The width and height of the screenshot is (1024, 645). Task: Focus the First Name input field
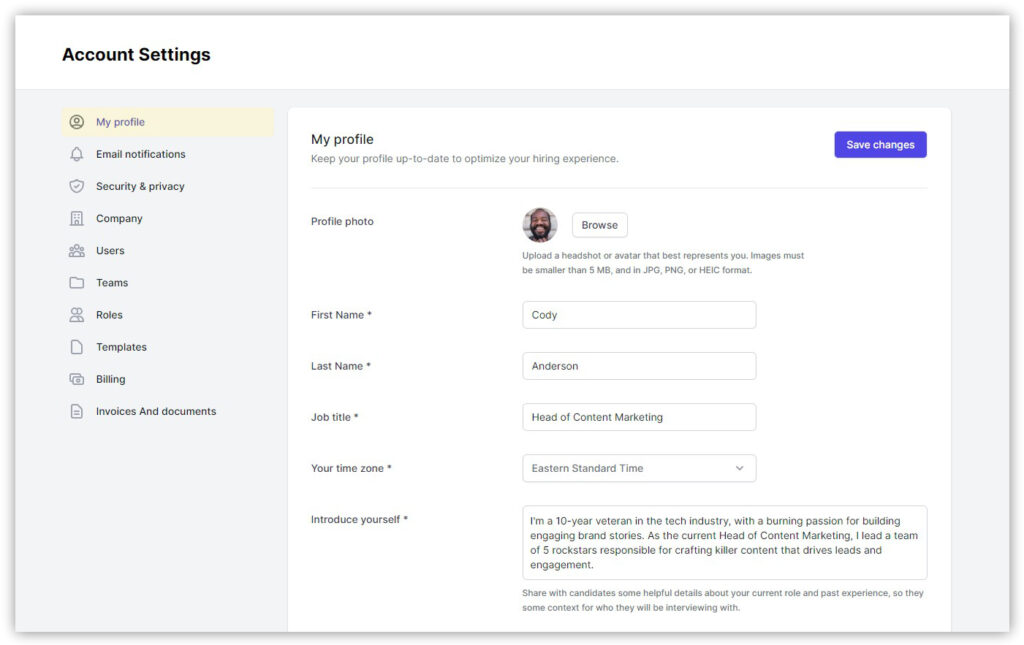[x=639, y=315]
